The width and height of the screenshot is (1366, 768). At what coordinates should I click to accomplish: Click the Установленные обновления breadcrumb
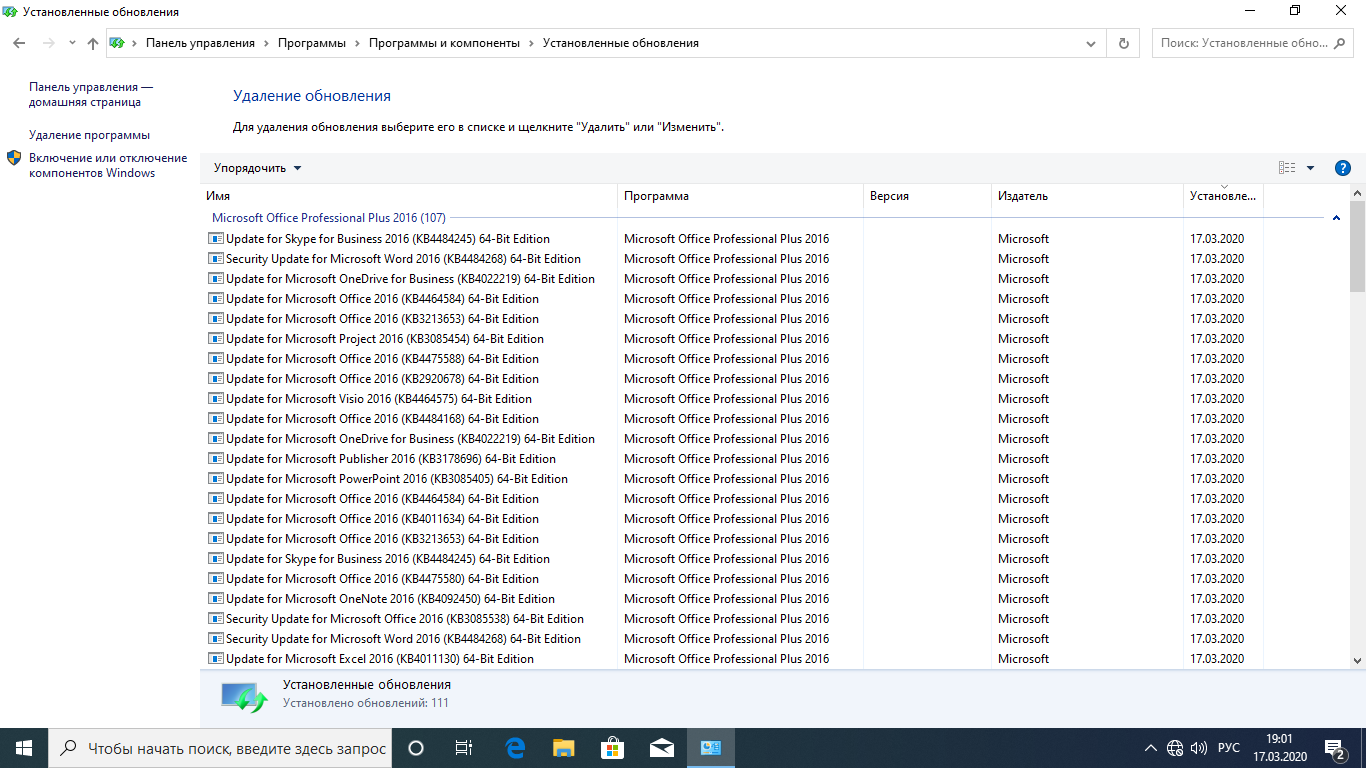tap(621, 43)
